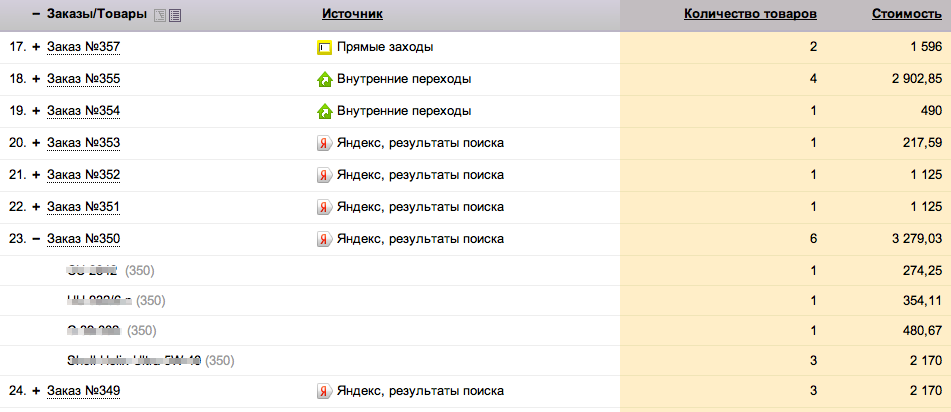Screen dimensions: 951x412
Task: Sort by Количество товаров column header
Action: [x=750, y=15]
